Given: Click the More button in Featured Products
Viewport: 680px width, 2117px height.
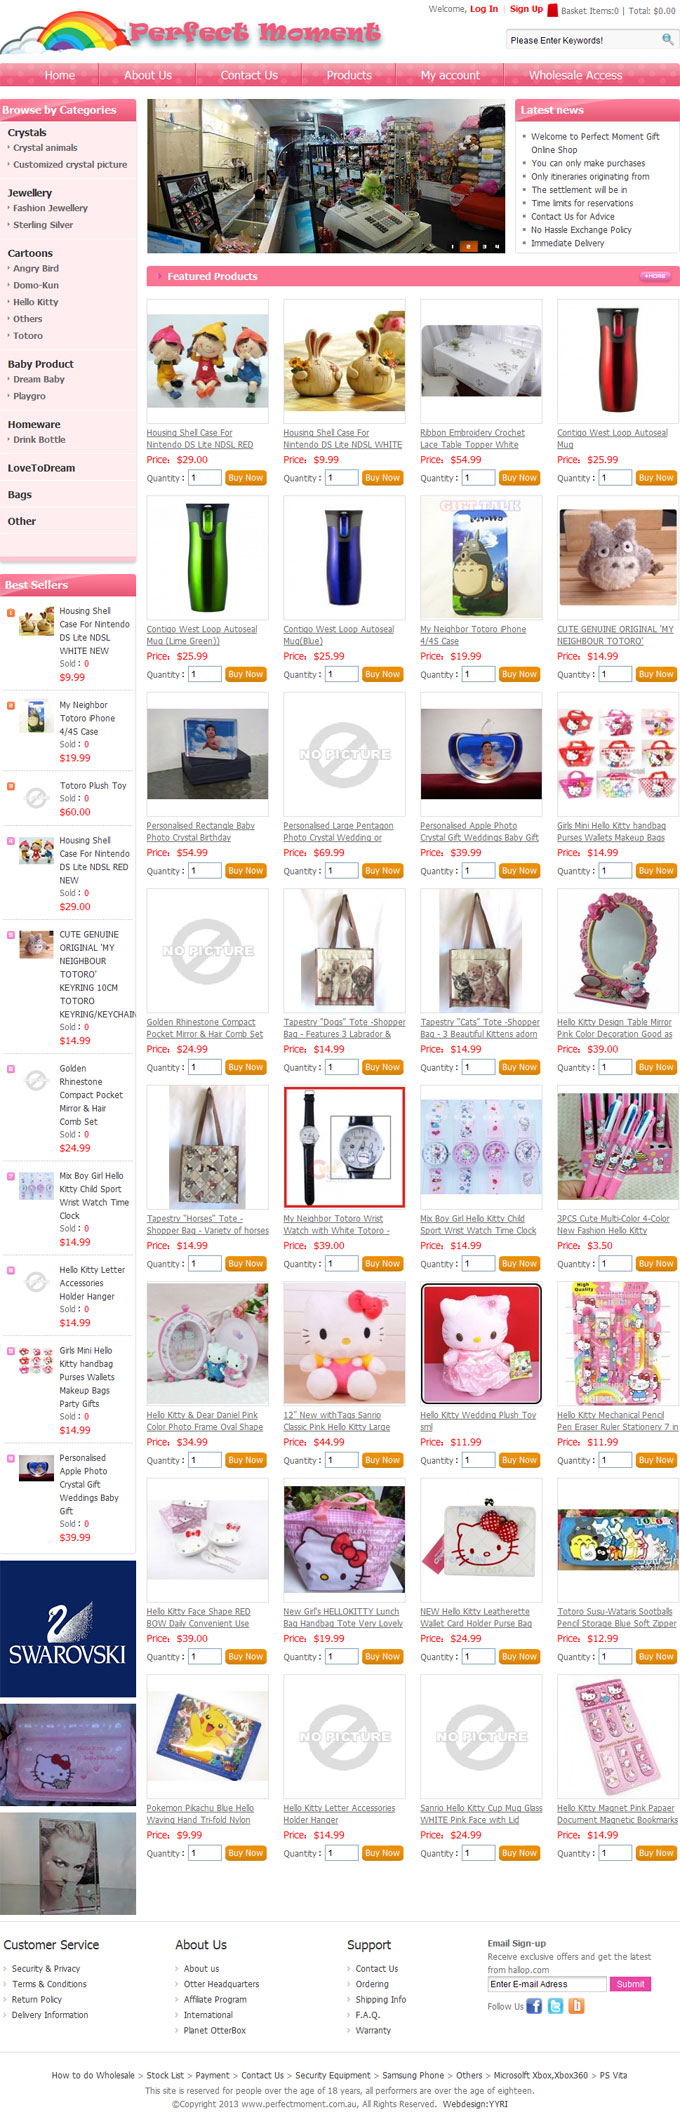Looking at the screenshot, I should tap(655, 276).
